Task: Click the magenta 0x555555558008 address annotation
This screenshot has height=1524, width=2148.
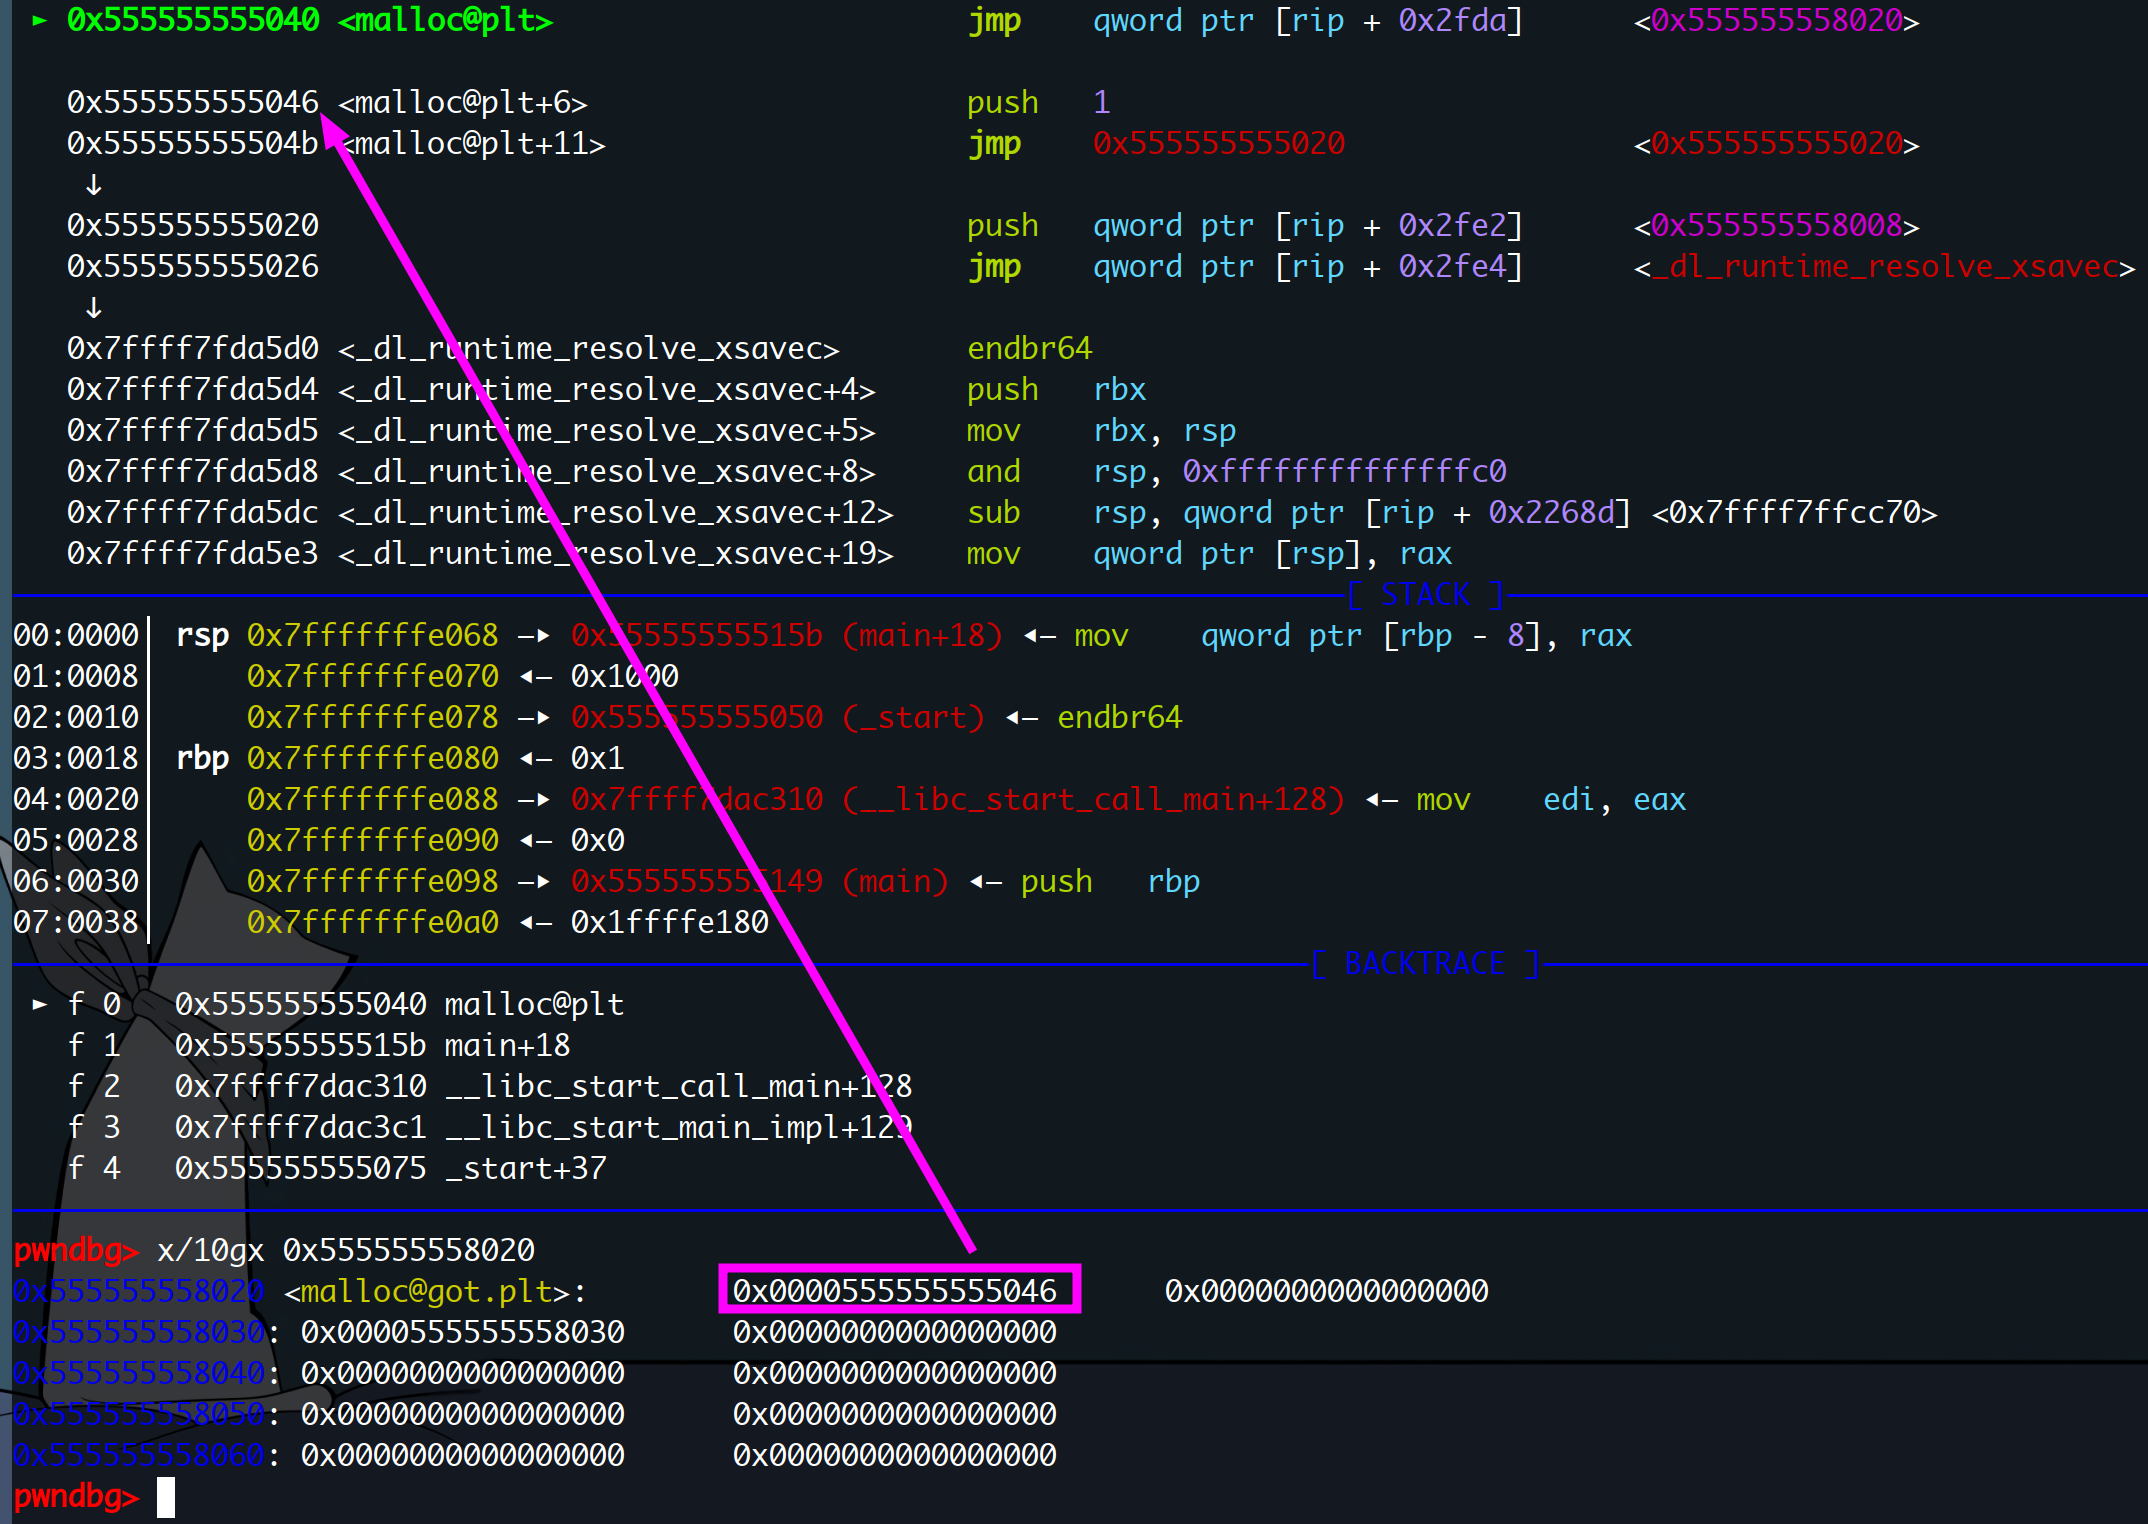Action: coord(1776,226)
